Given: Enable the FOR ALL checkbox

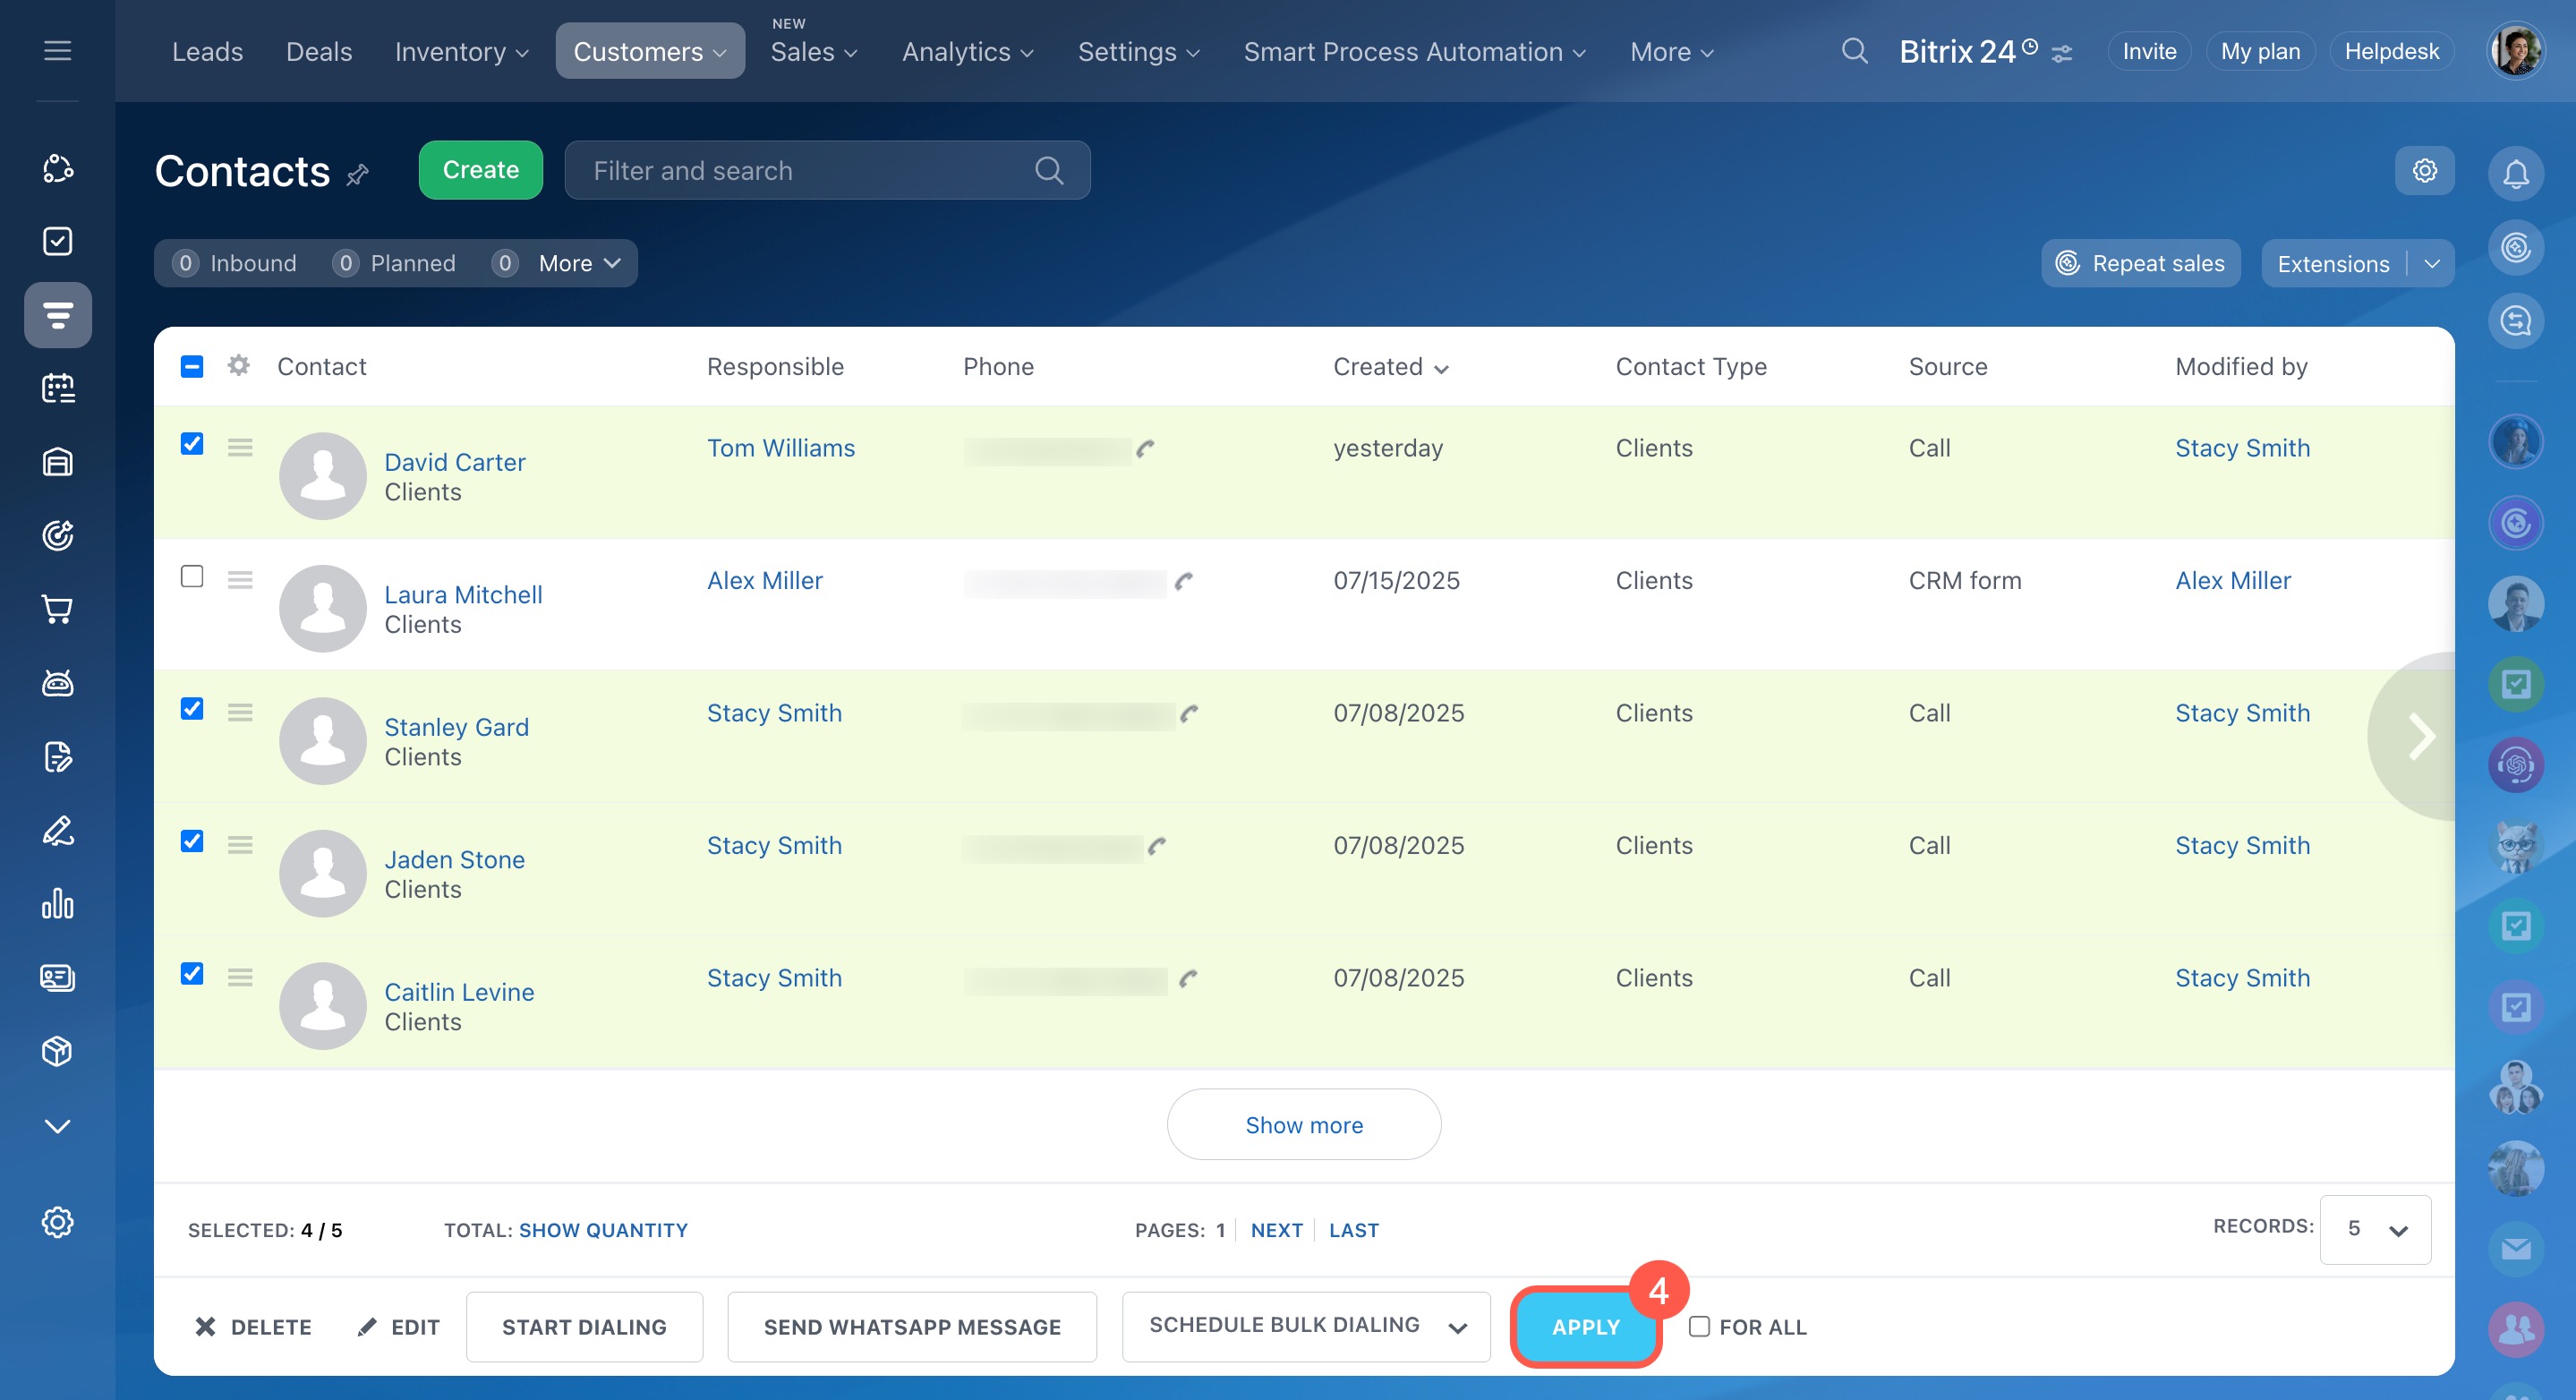Looking at the screenshot, I should pyautogui.click(x=1698, y=1326).
